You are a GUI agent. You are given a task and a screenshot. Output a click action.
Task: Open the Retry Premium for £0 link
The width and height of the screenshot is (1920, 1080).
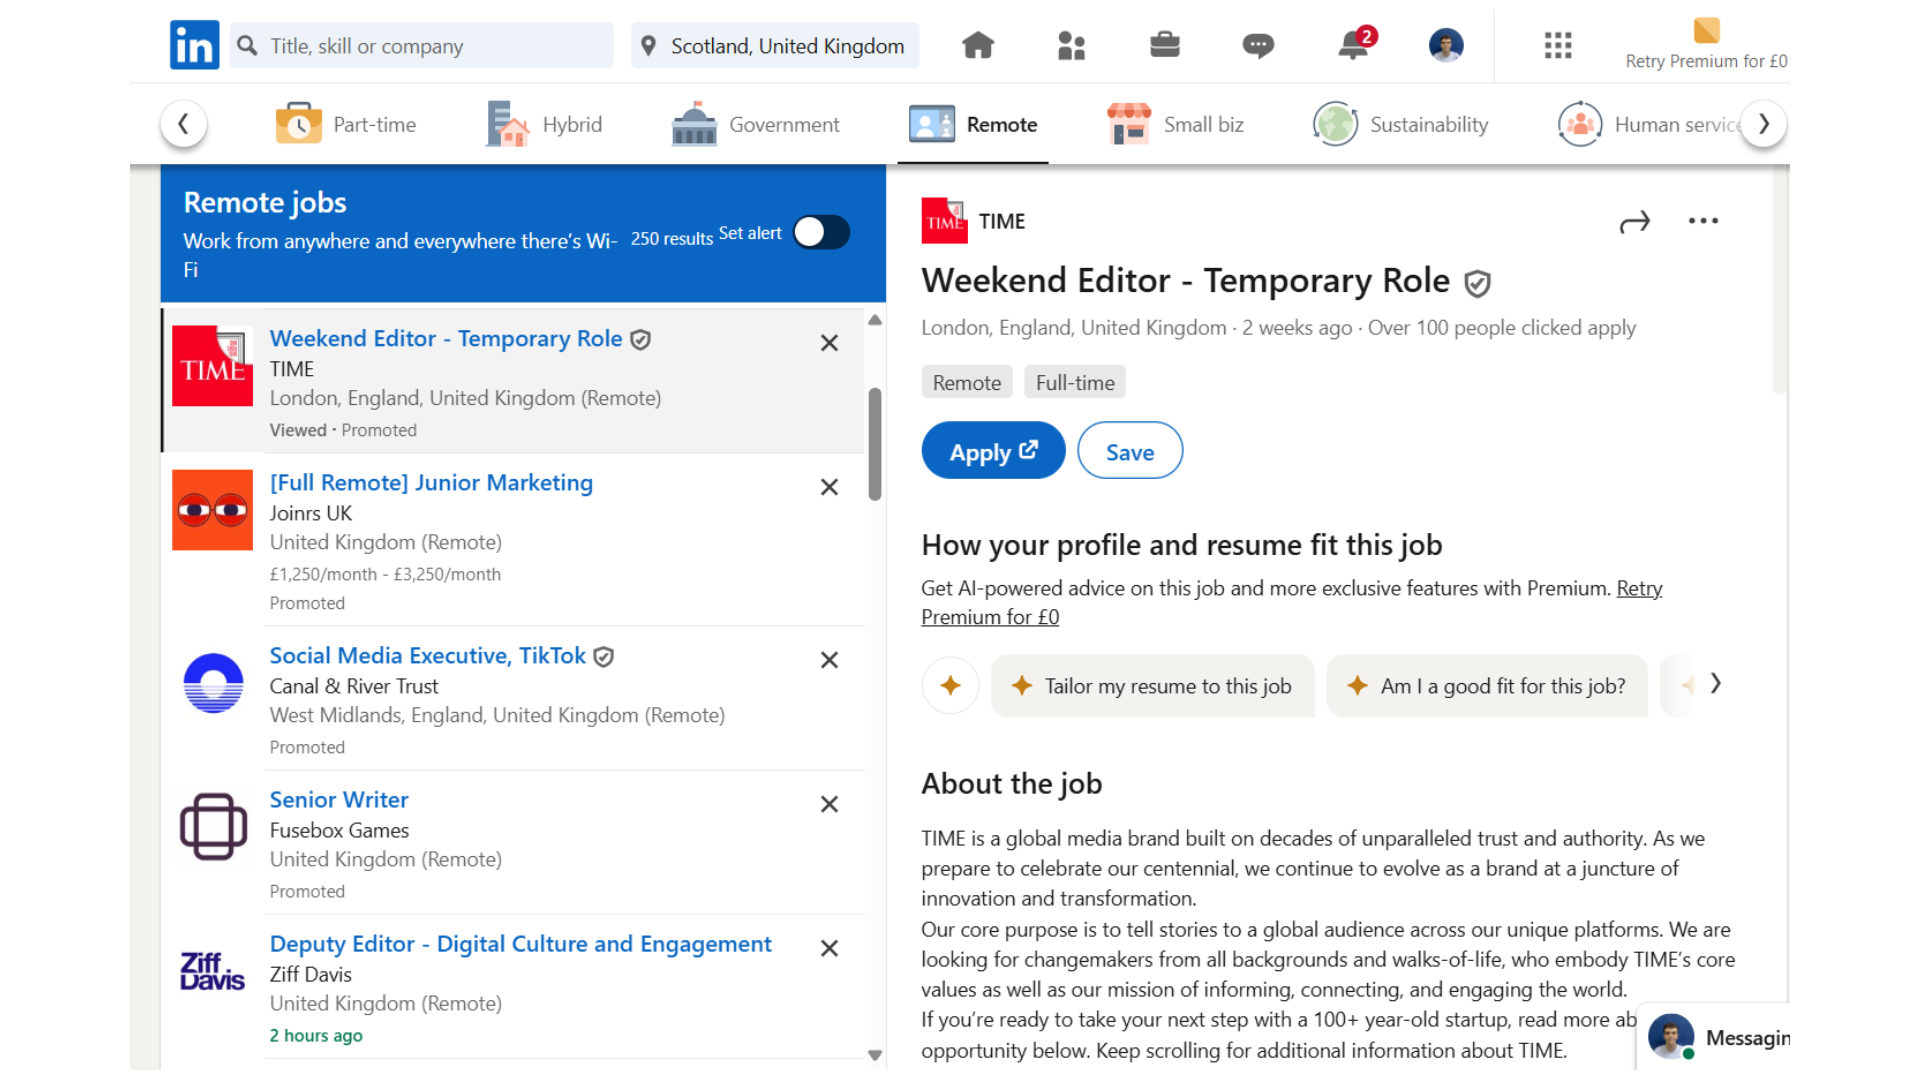(1705, 60)
